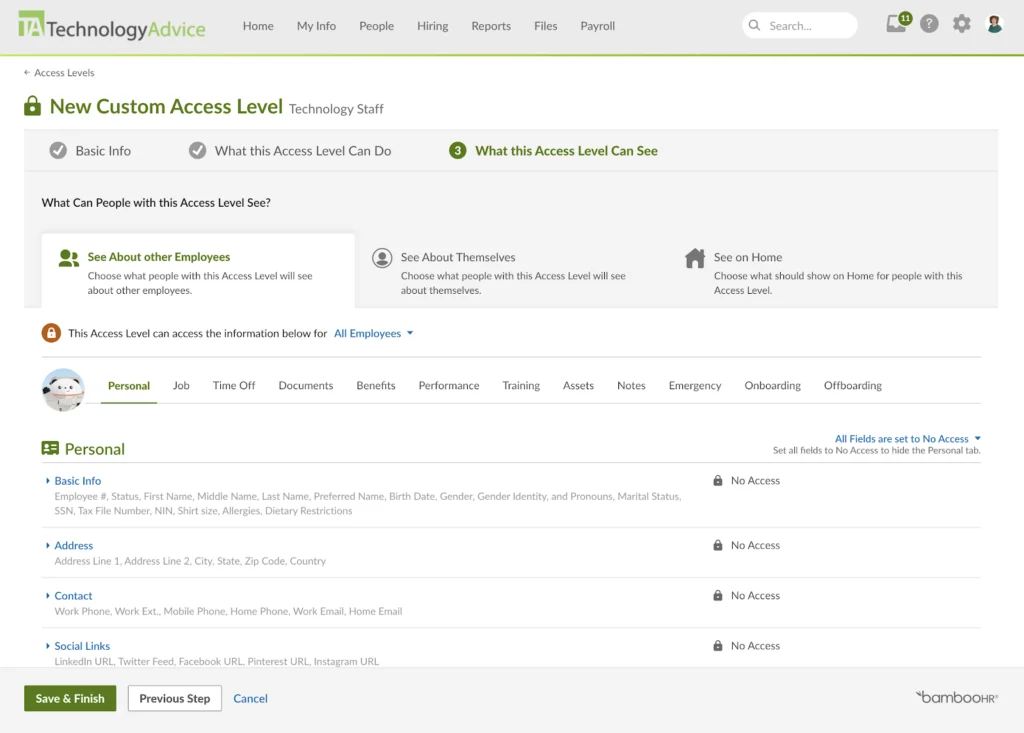Open the help question mark icon

pyautogui.click(x=929, y=24)
